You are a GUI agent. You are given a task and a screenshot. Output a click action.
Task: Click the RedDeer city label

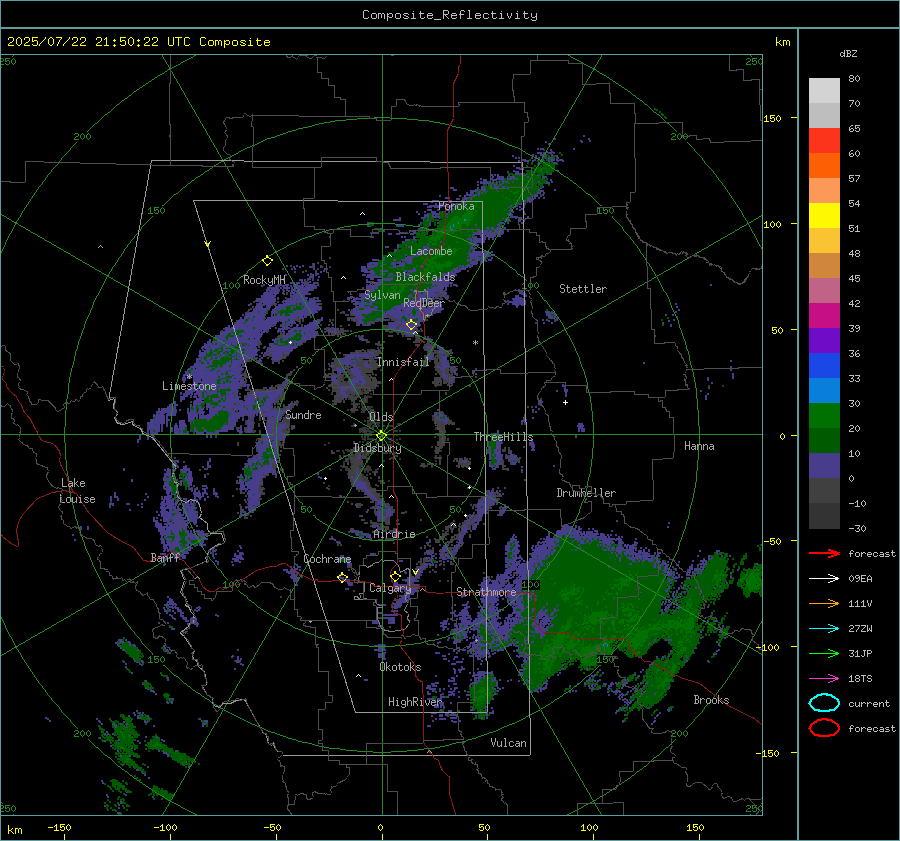(424, 303)
